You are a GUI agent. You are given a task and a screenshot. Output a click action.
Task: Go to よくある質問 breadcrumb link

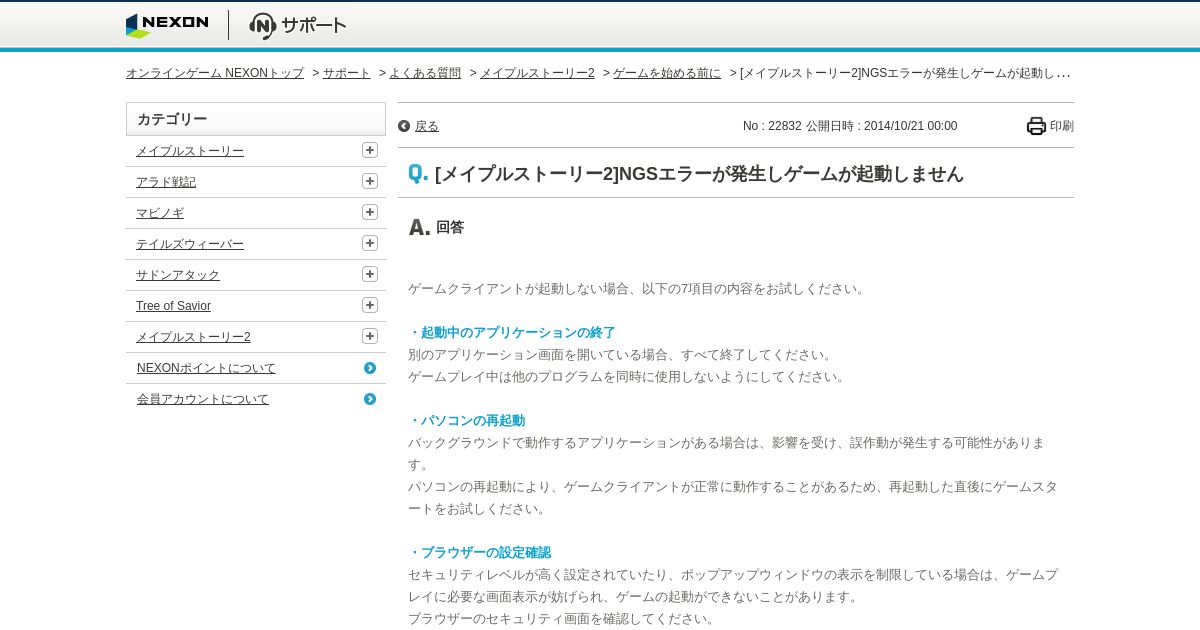point(425,73)
